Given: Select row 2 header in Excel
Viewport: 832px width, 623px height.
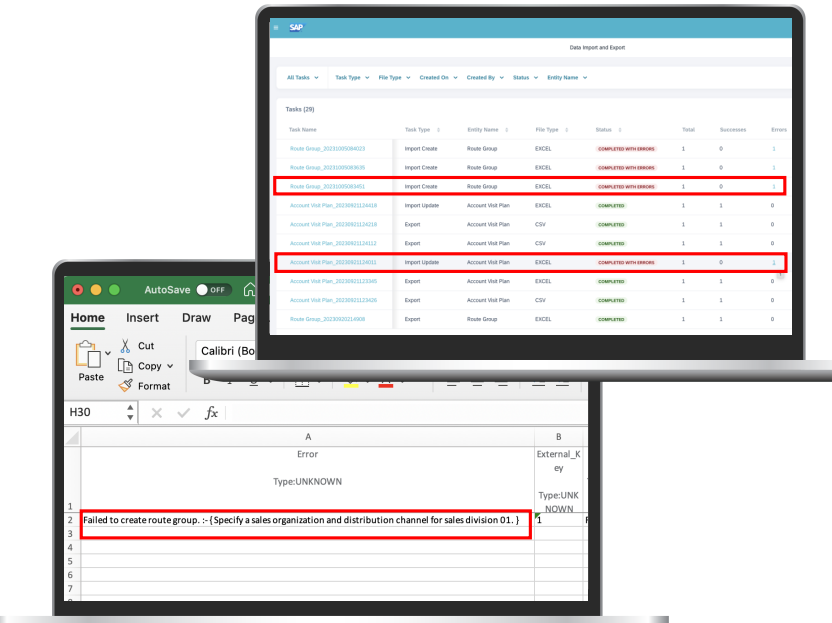Looking at the screenshot, I should 72,520.
